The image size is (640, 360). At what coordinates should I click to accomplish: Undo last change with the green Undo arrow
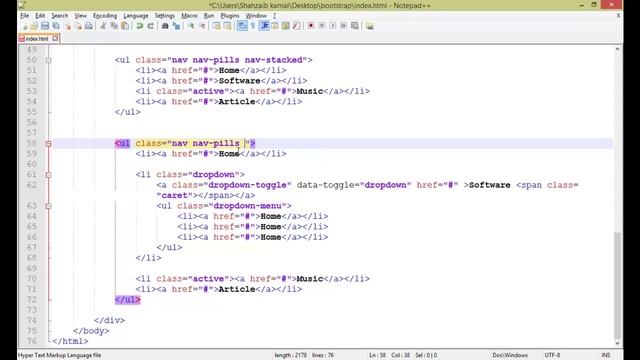[x=140, y=26]
